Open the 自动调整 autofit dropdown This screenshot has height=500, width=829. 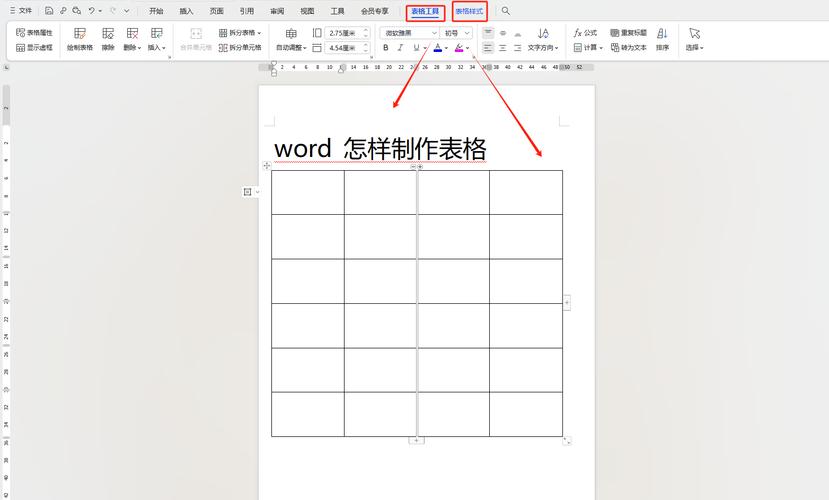coord(291,48)
